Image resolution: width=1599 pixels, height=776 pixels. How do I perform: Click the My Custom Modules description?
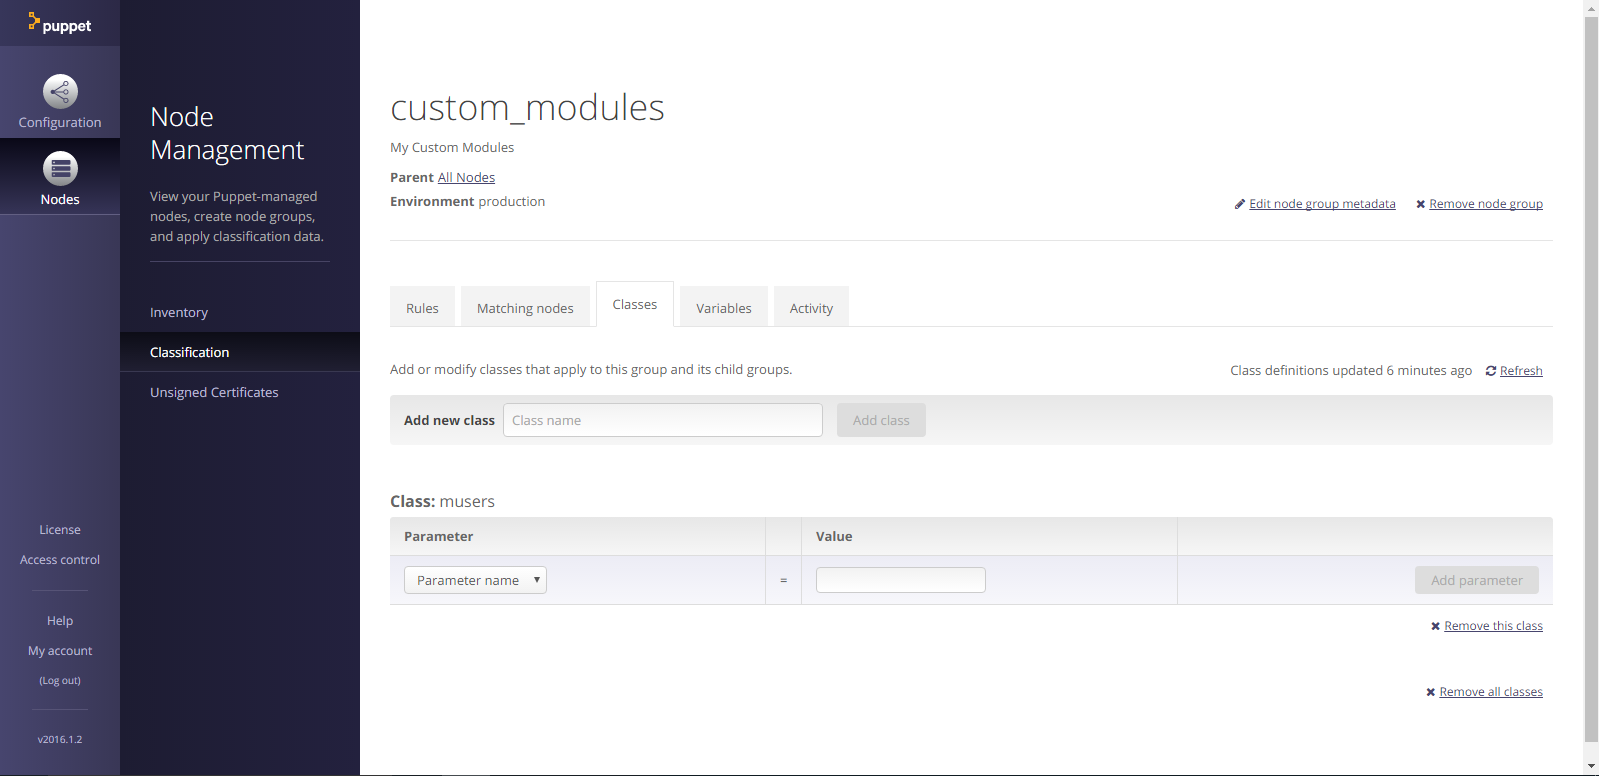tap(452, 147)
